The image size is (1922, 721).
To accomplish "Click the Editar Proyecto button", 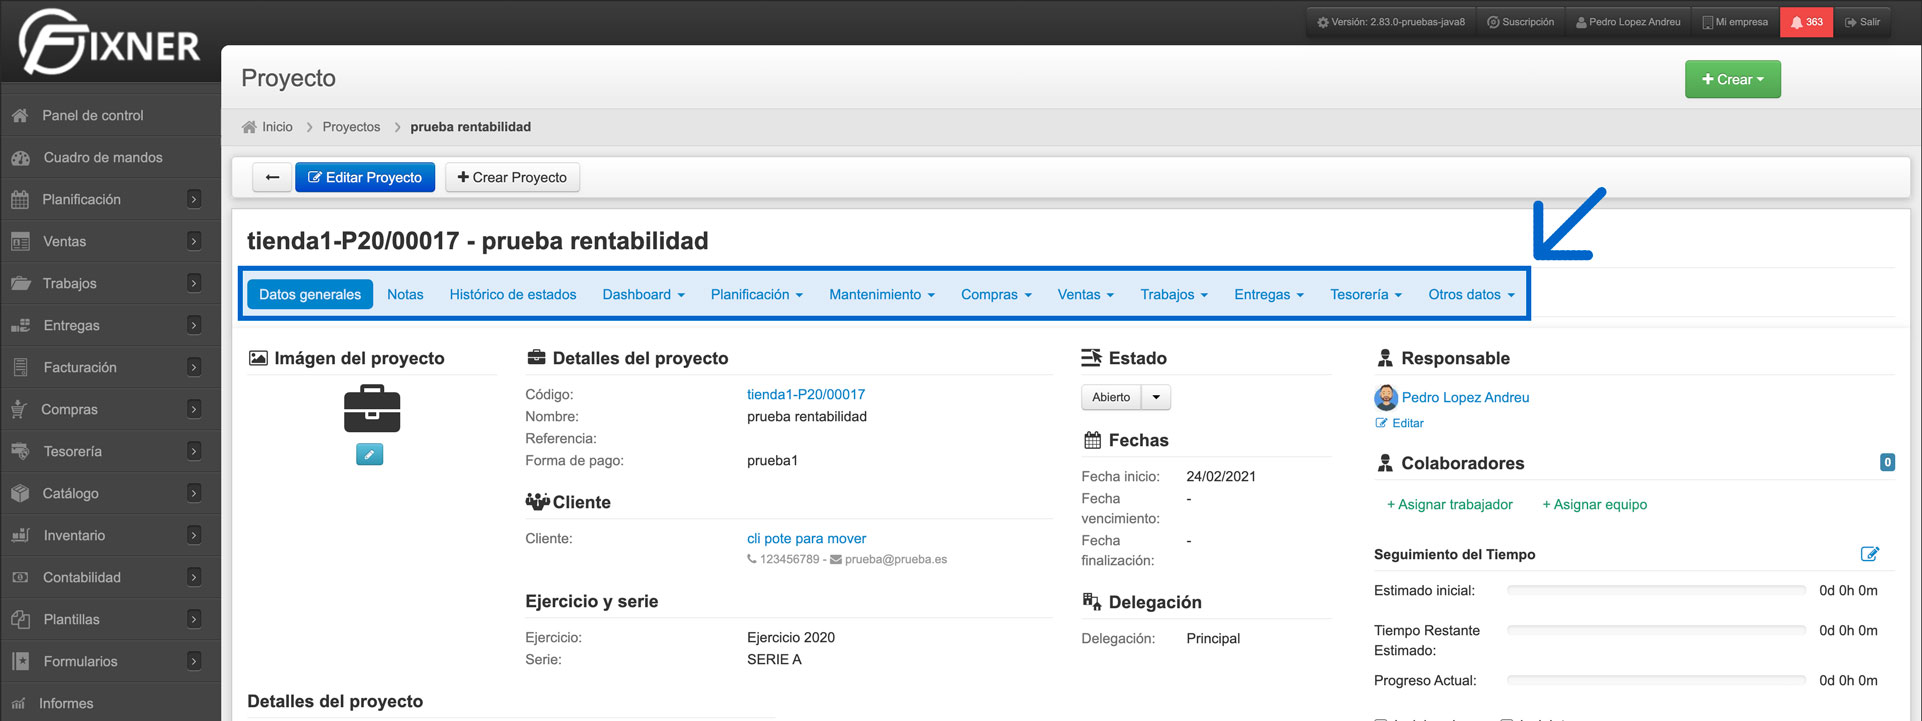I will (365, 177).
